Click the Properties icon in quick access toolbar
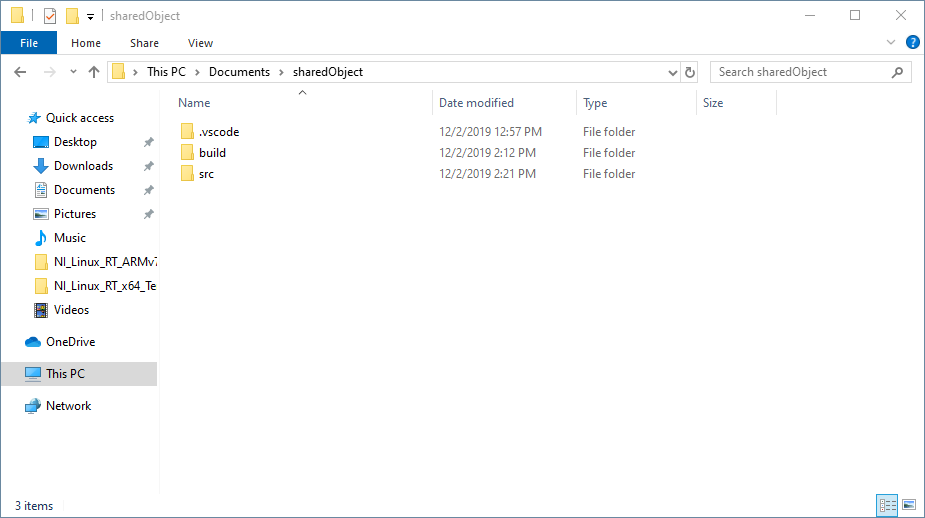925x518 pixels. coord(50,16)
